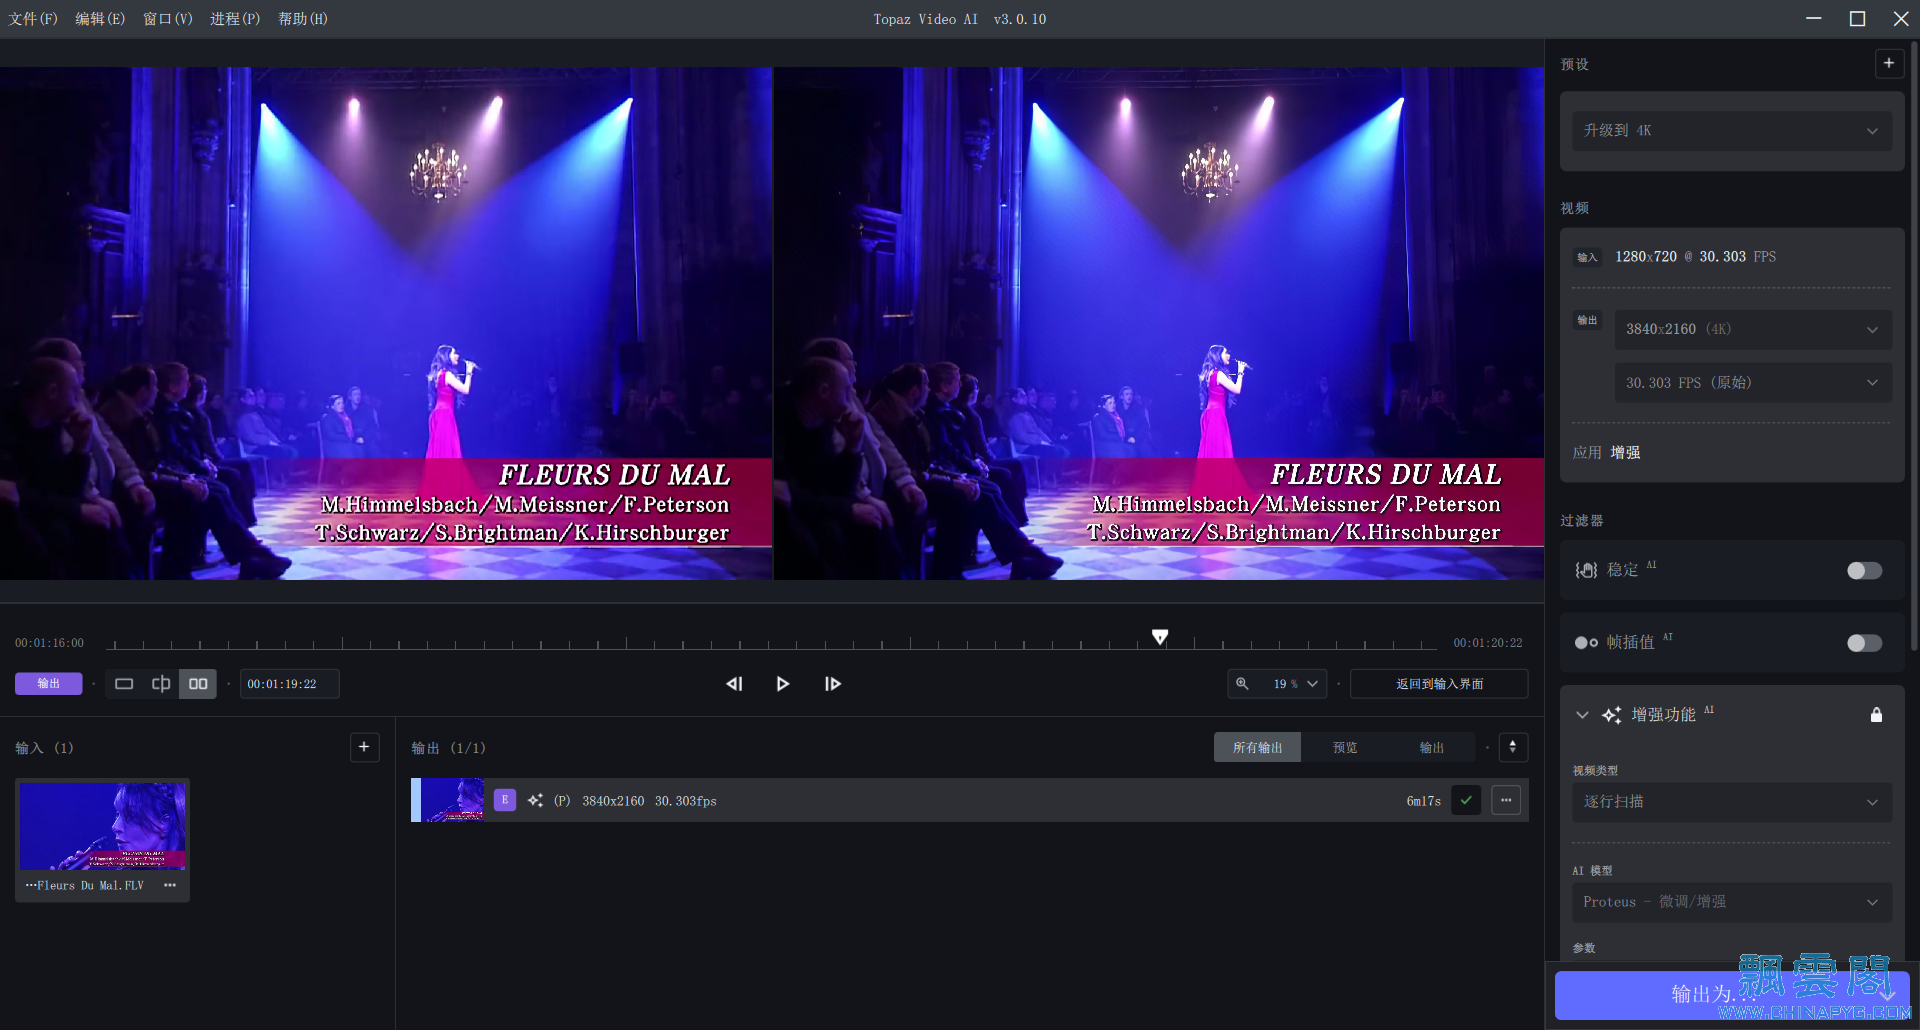Step forward one frame
The height and width of the screenshot is (1030, 1920).
pyautogui.click(x=832, y=684)
